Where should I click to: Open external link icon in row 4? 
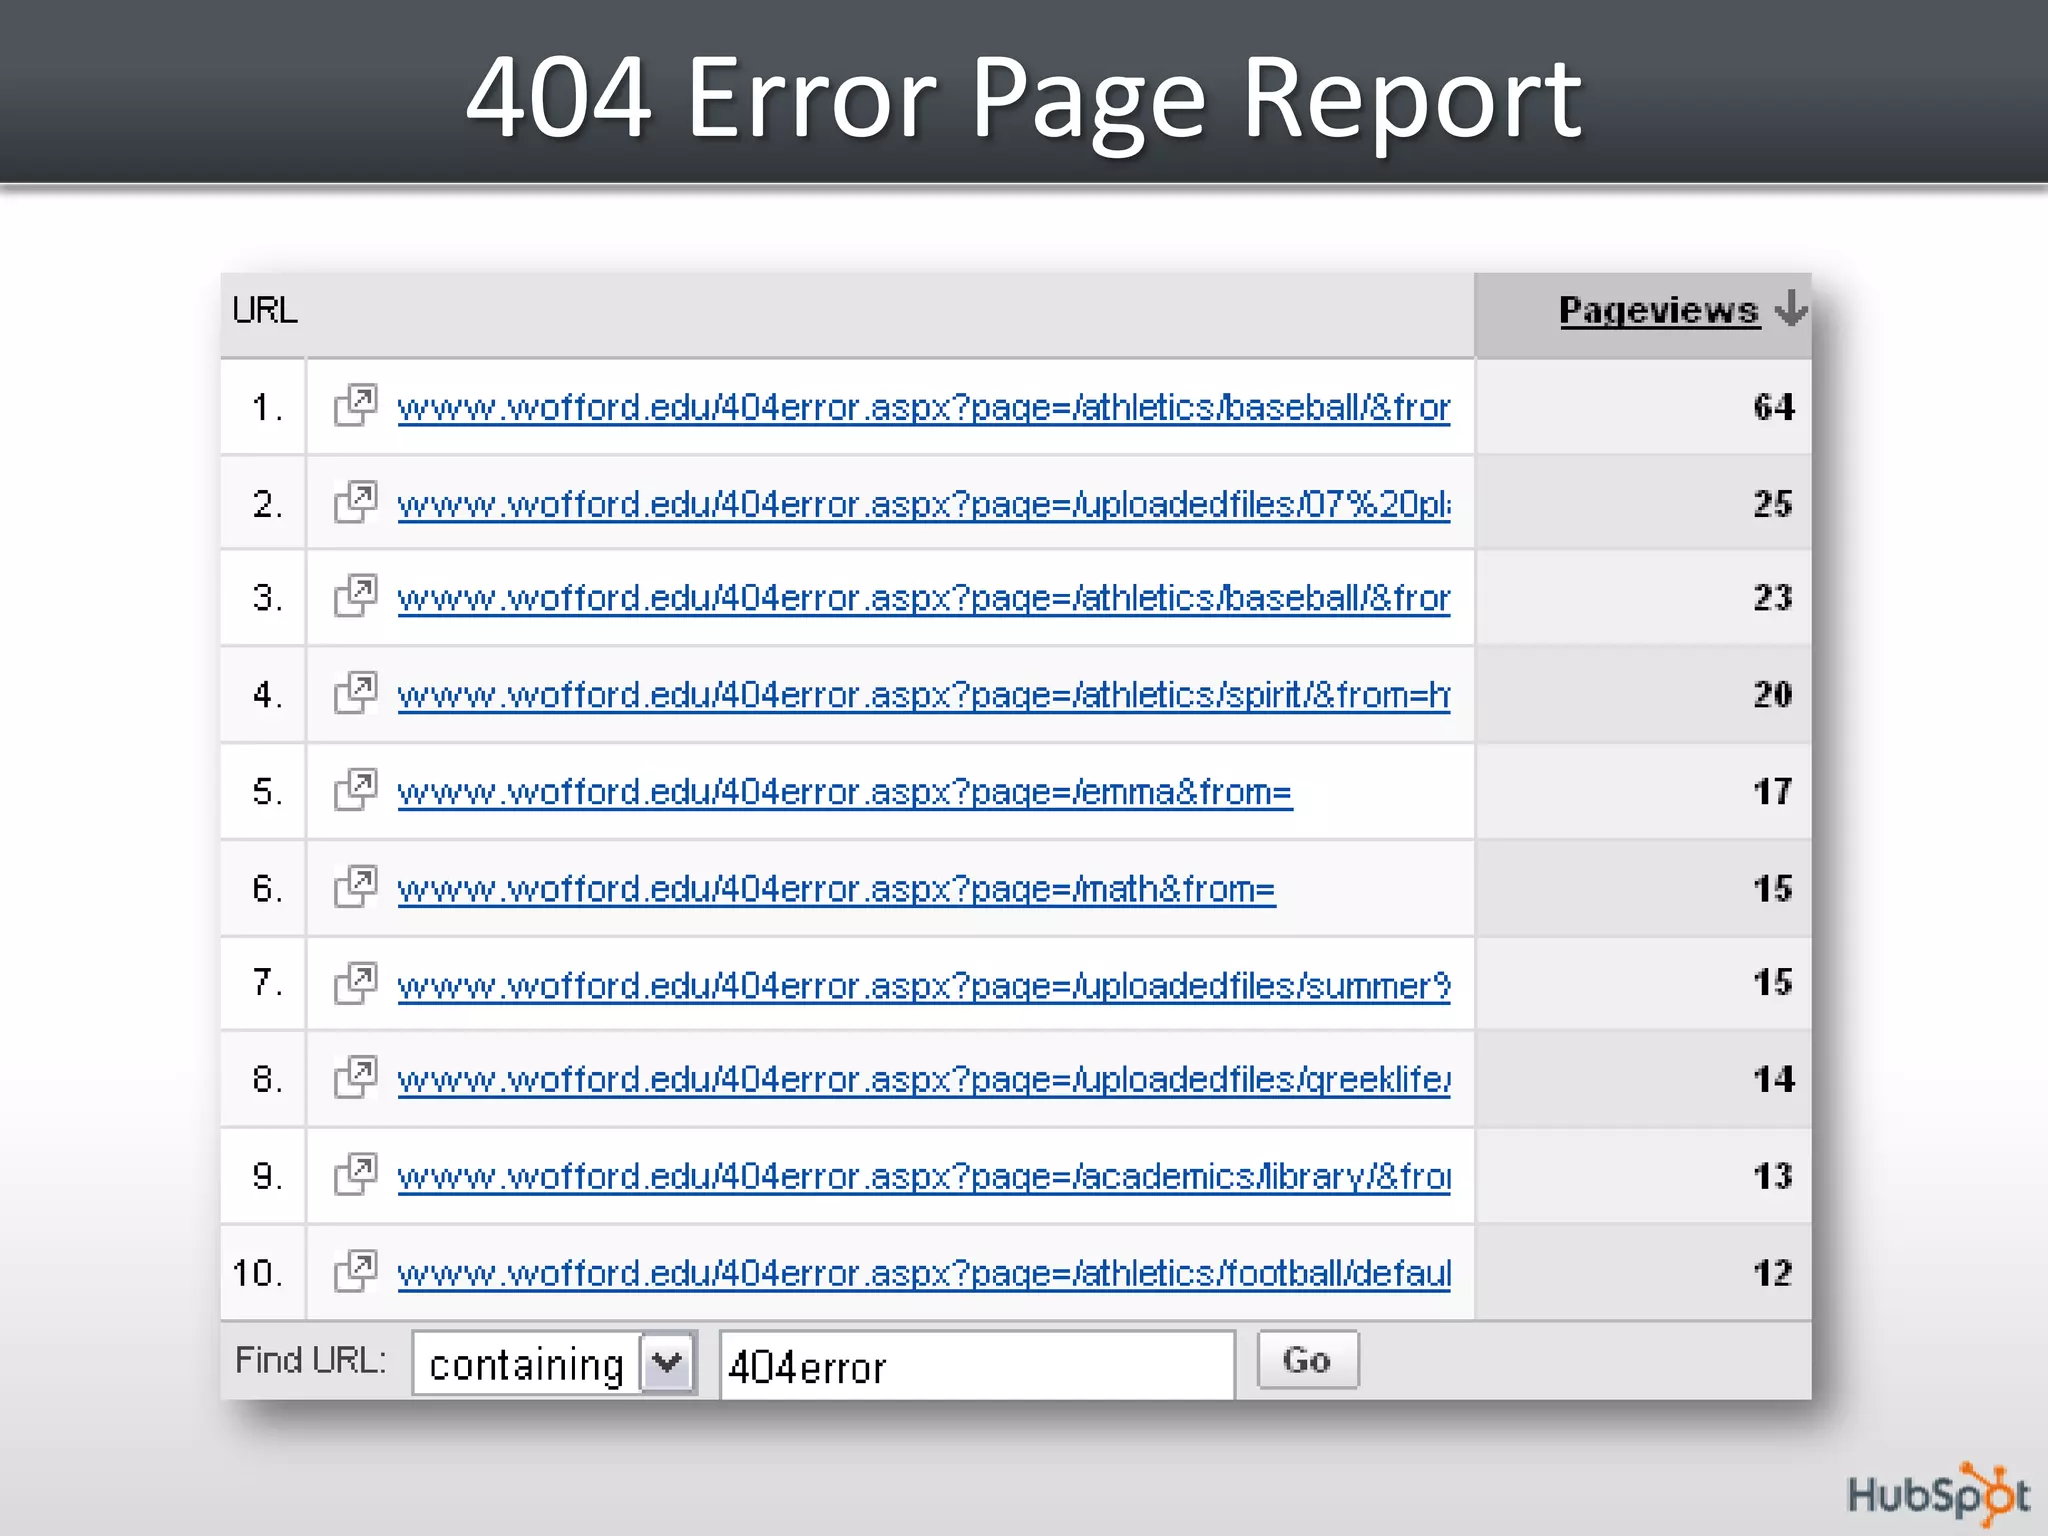pos(355,692)
